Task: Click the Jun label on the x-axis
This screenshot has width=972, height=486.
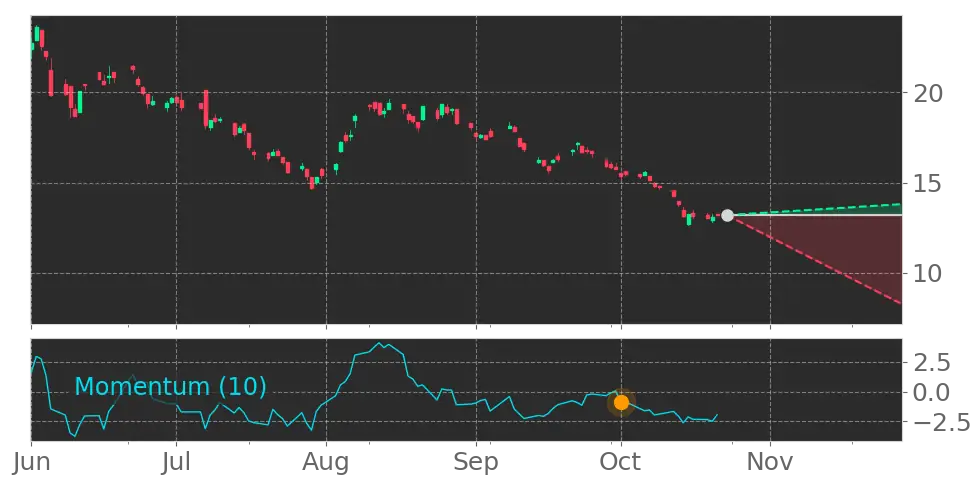Action: pyautogui.click(x=32, y=463)
